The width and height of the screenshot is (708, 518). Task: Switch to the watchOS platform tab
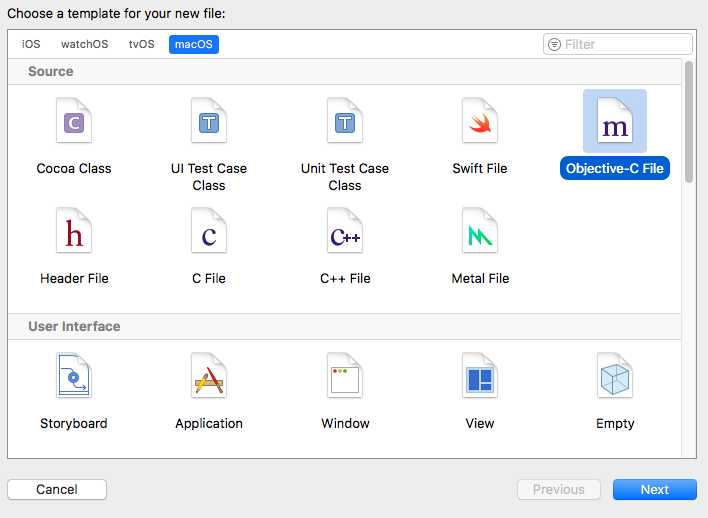click(x=84, y=44)
